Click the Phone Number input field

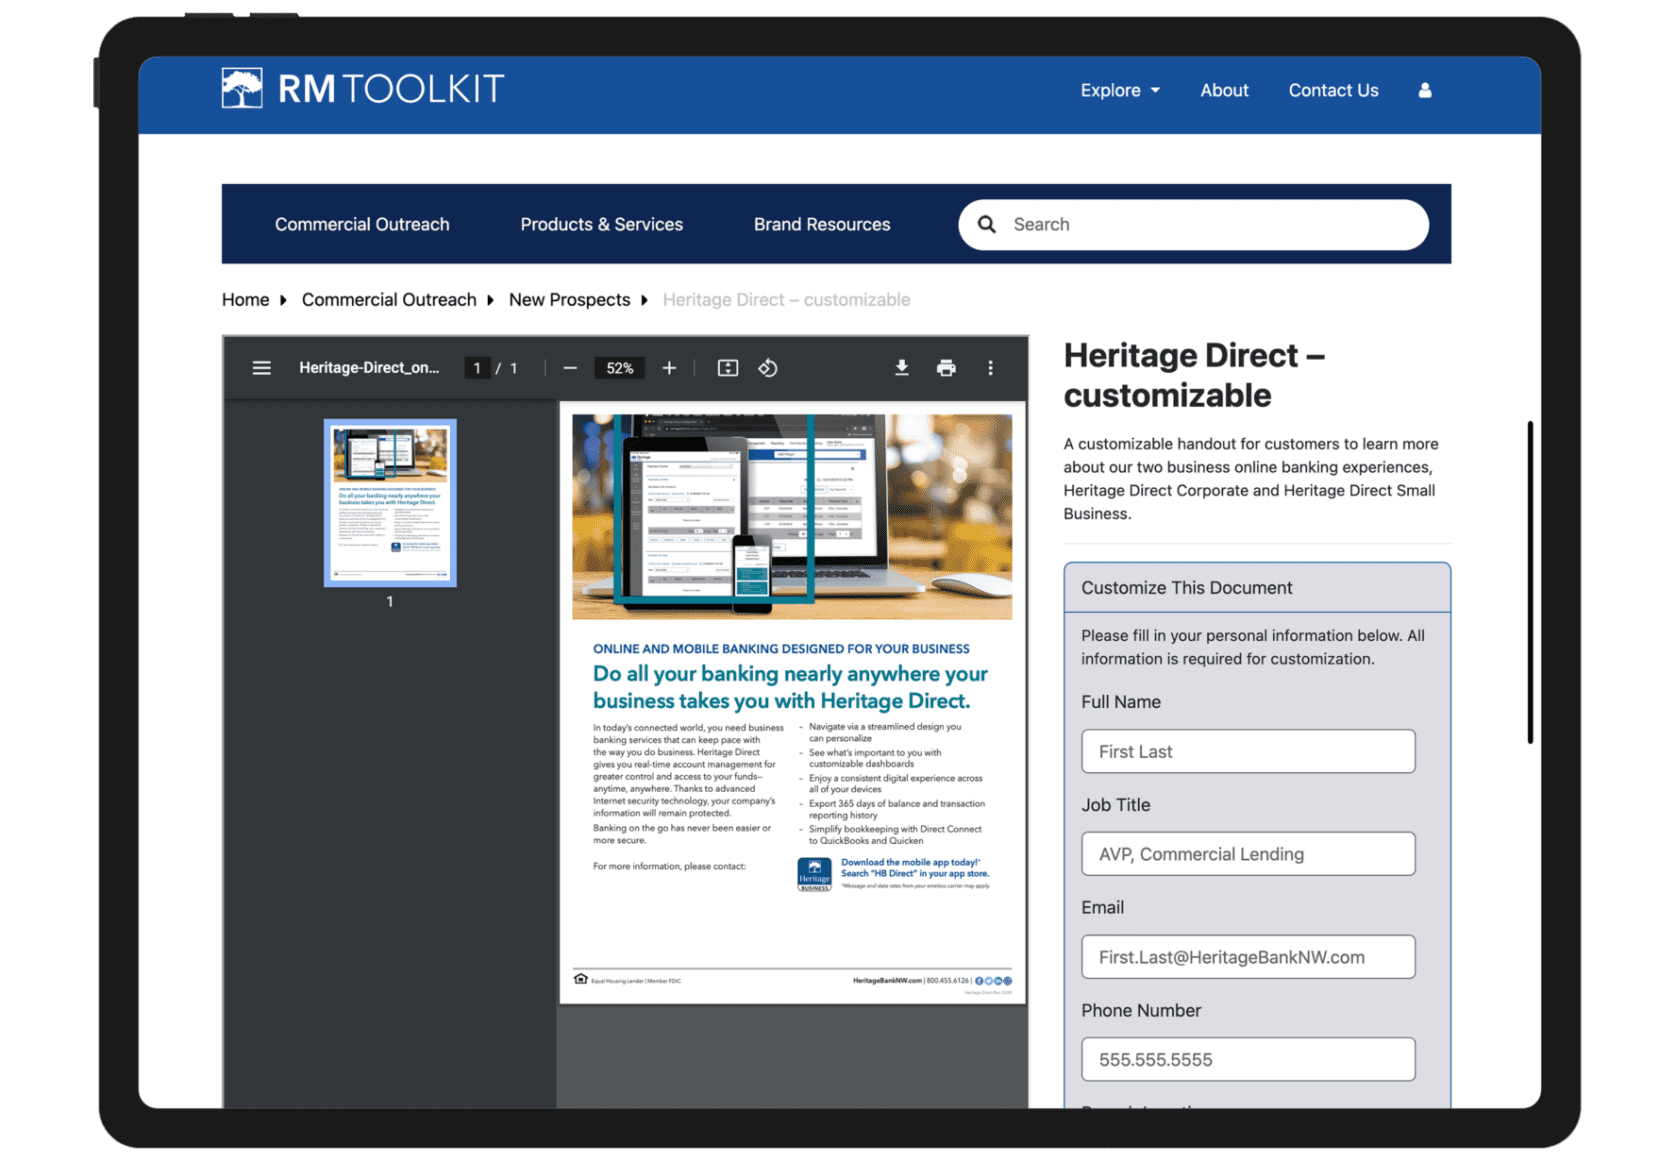(1248, 1060)
